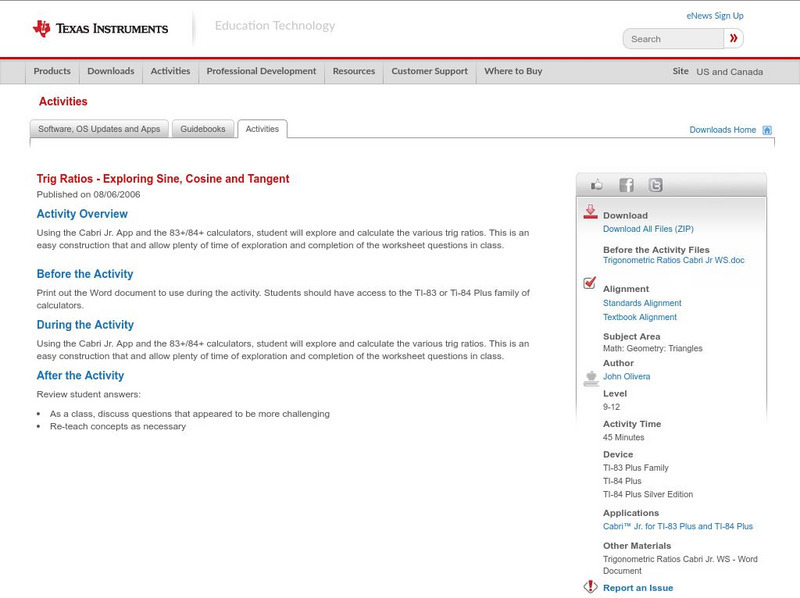Open Trigonometric Ratios Cabri Jr WS.doc
800x598 pixels.
point(673,260)
